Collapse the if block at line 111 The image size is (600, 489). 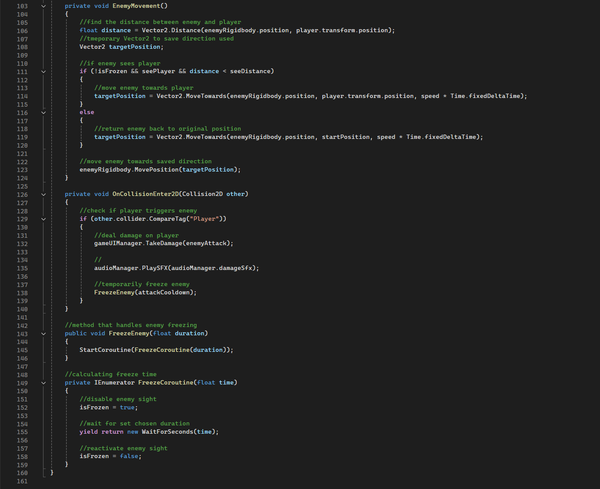[x=43, y=73]
